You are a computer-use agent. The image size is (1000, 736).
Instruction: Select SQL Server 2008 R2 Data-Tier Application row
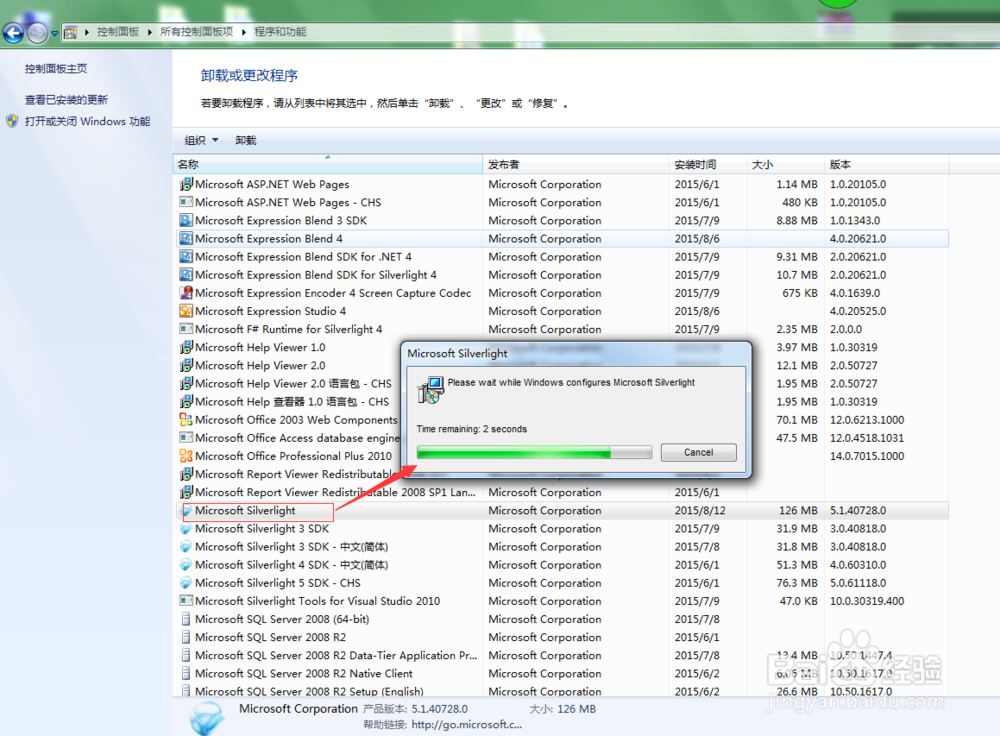pyautogui.click(x=561, y=656)
